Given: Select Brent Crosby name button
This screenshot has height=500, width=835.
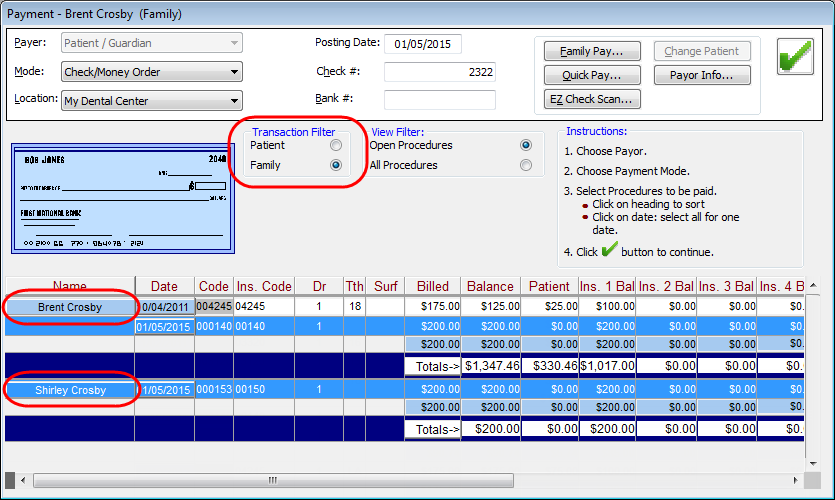Looking at the screenshot, I should coord(70,307).
